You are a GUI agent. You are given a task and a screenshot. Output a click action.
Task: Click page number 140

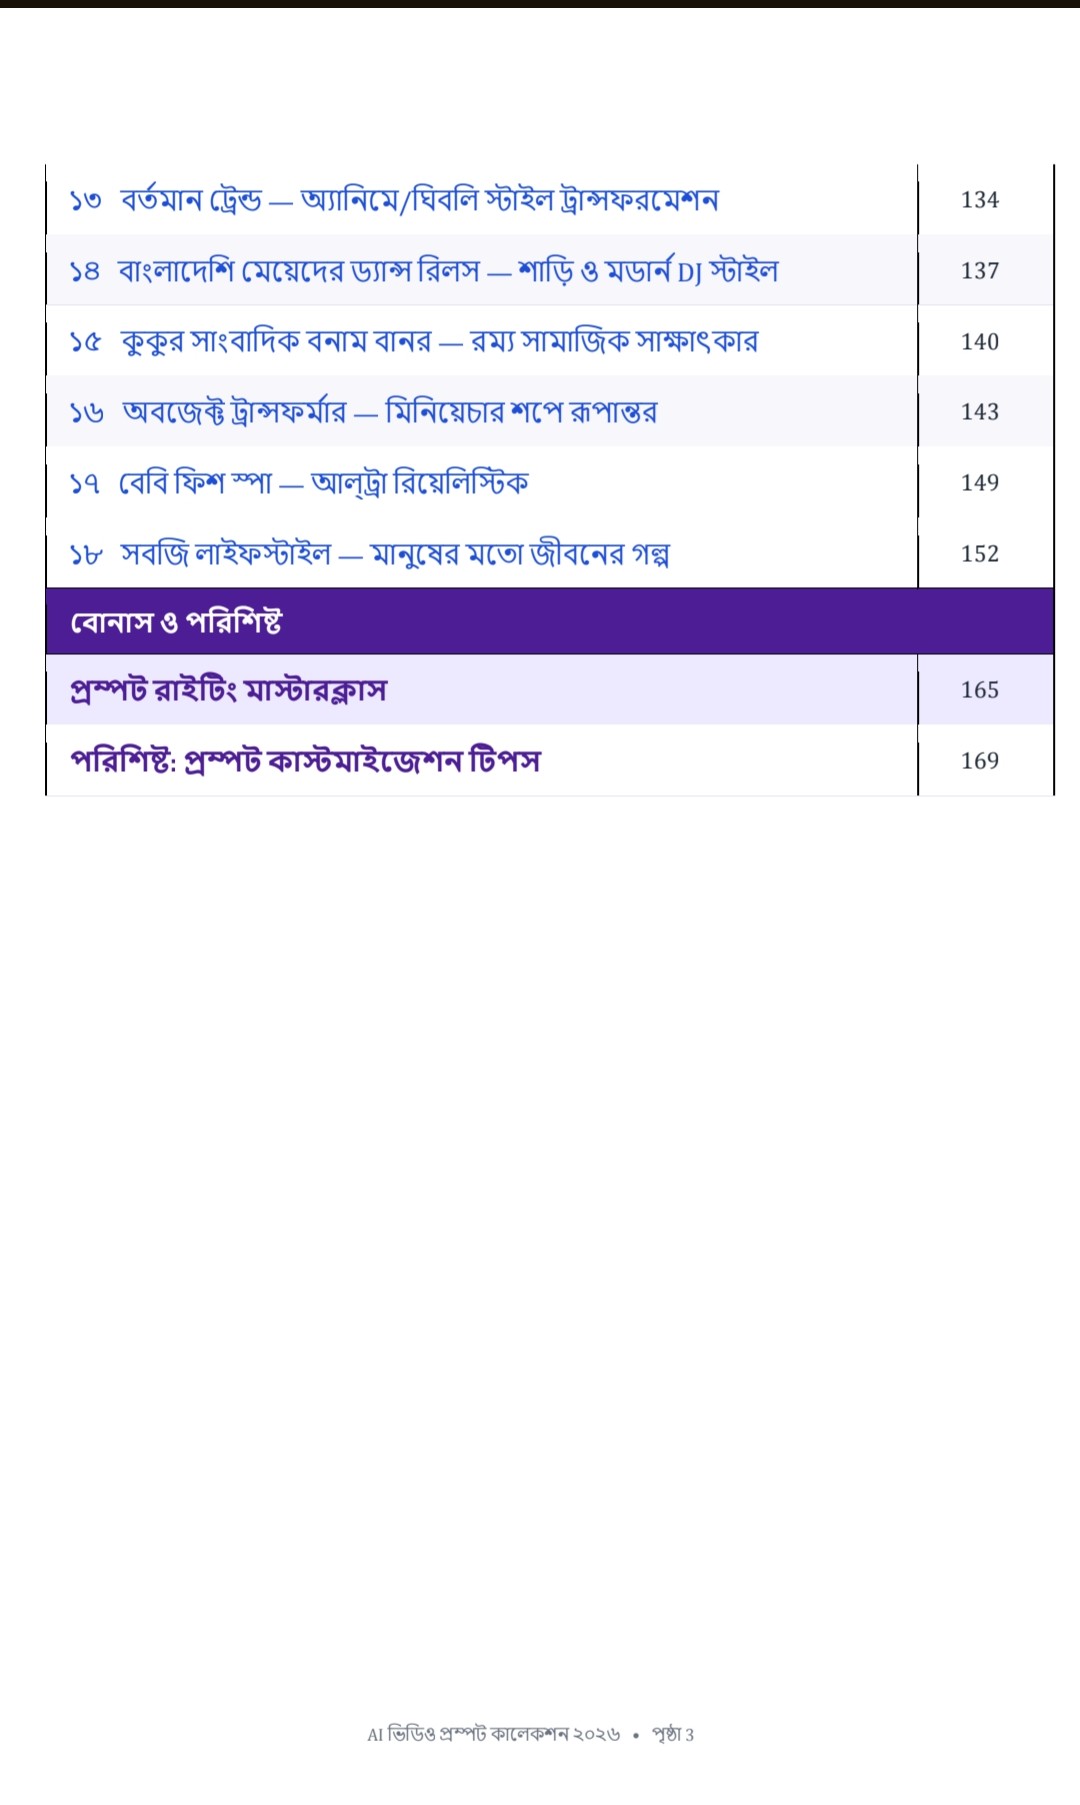980,342
